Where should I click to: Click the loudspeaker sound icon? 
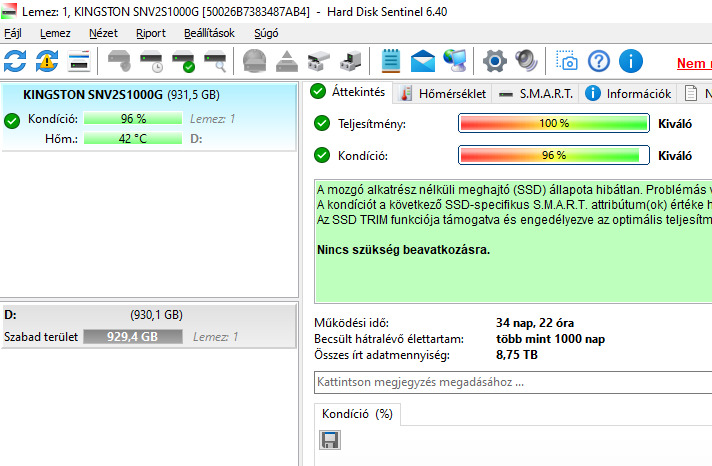coord(526,61)
